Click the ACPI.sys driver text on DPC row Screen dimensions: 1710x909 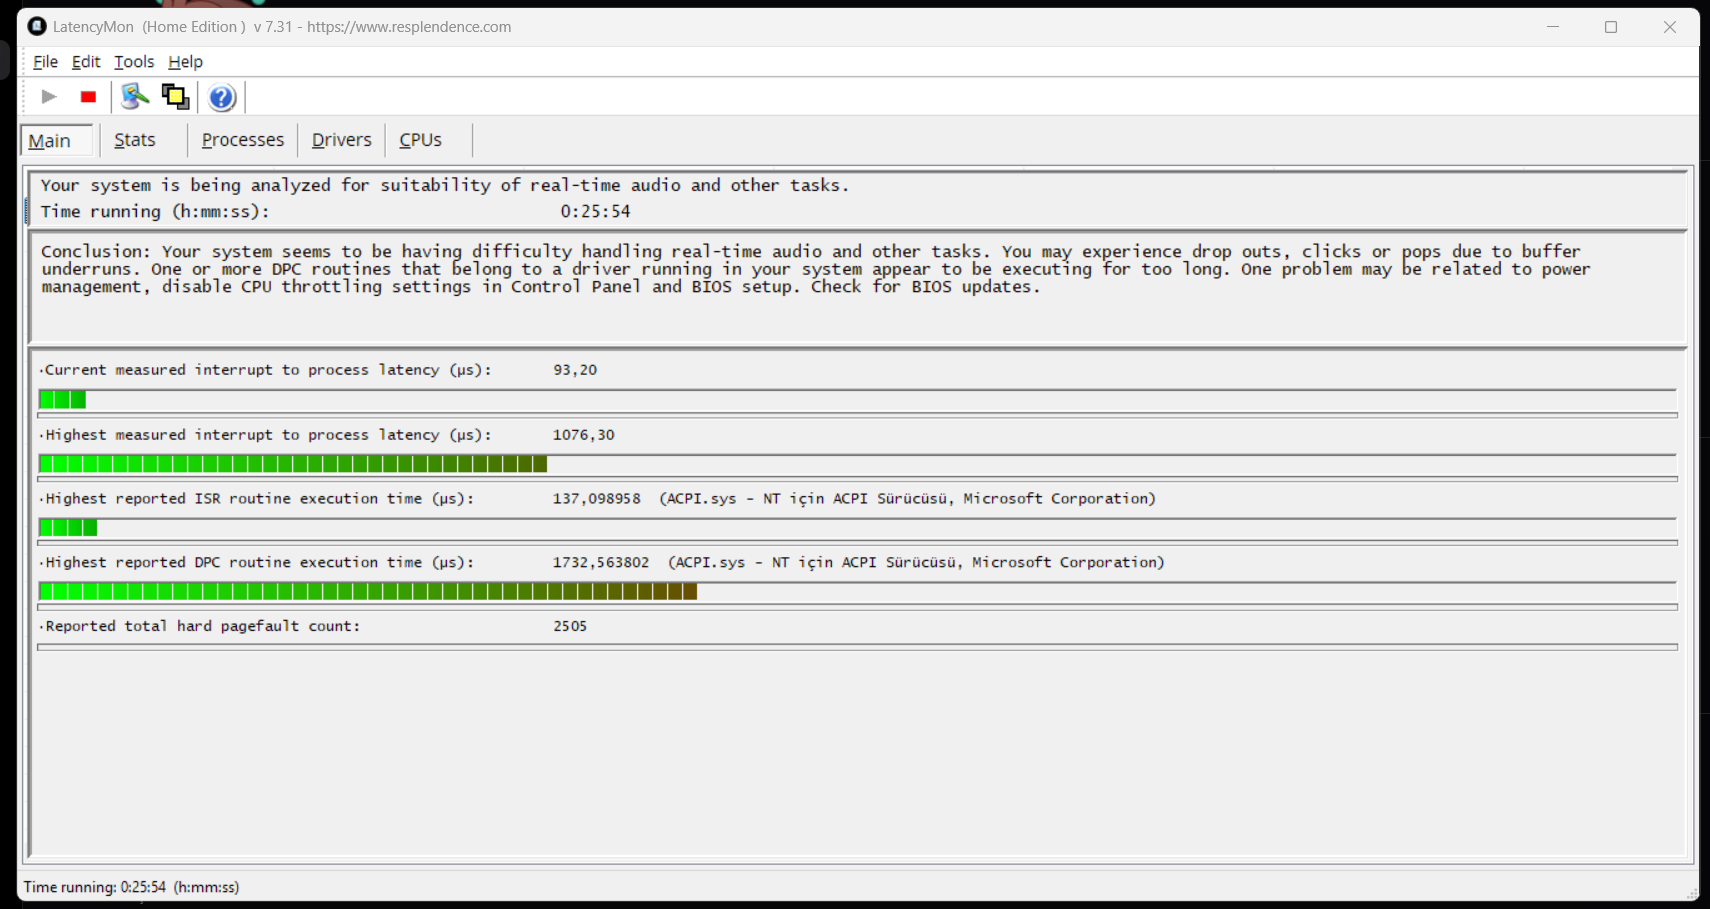point(916,563)
